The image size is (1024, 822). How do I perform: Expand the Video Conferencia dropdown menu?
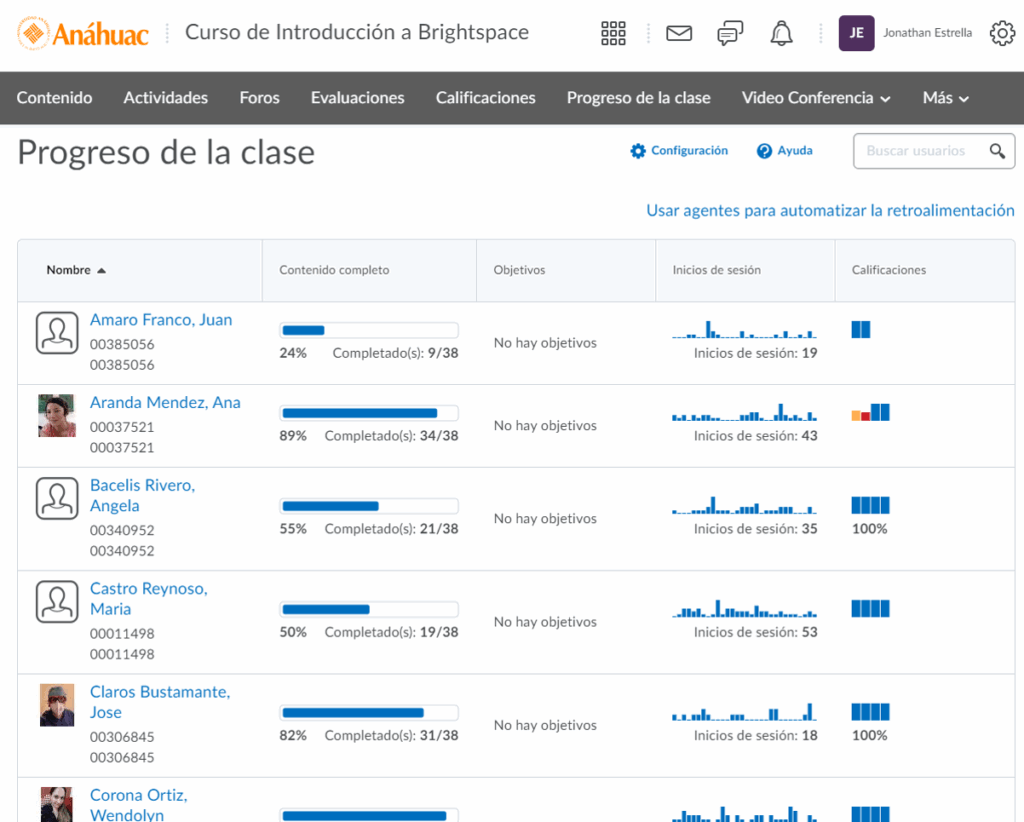coord(816,98)
